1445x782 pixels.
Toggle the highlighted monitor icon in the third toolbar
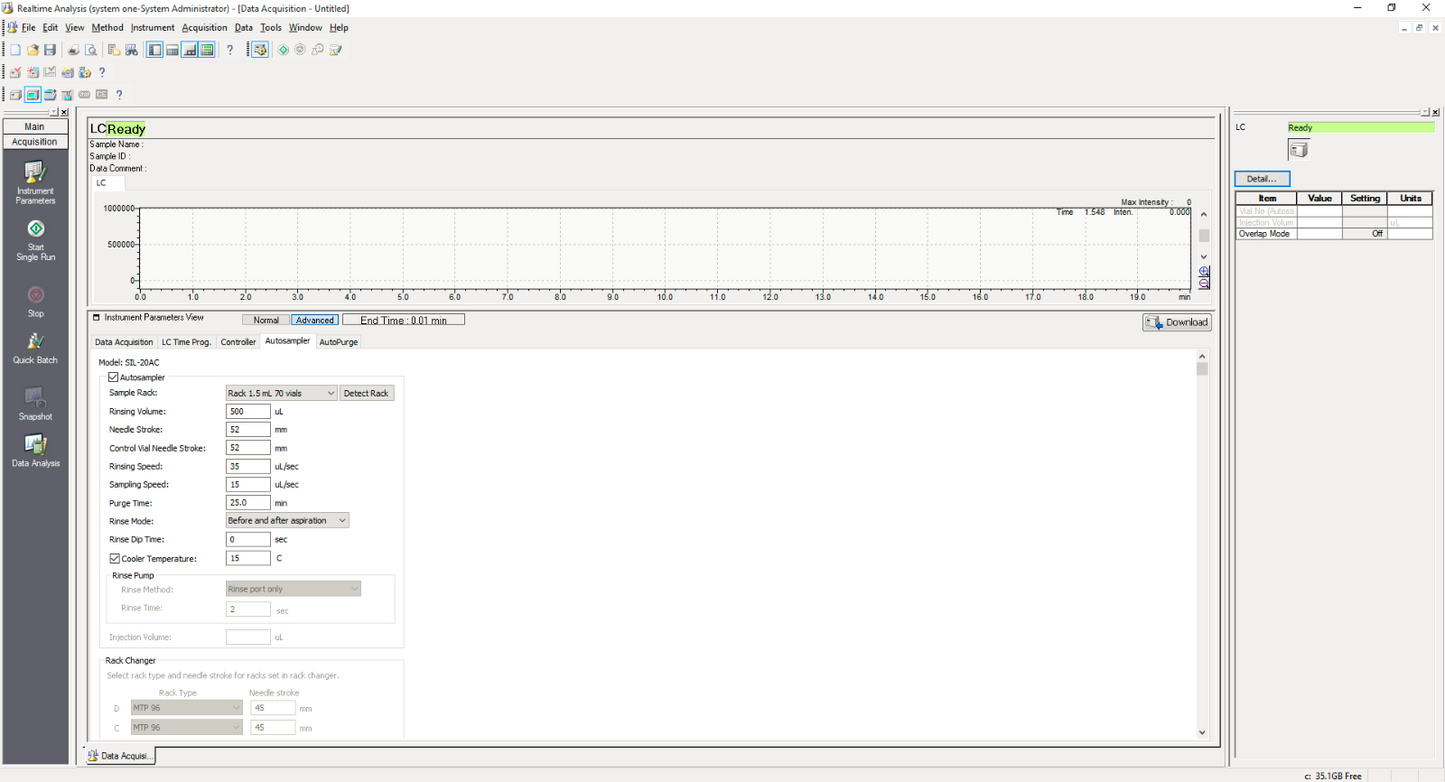(x=32, y=95)
